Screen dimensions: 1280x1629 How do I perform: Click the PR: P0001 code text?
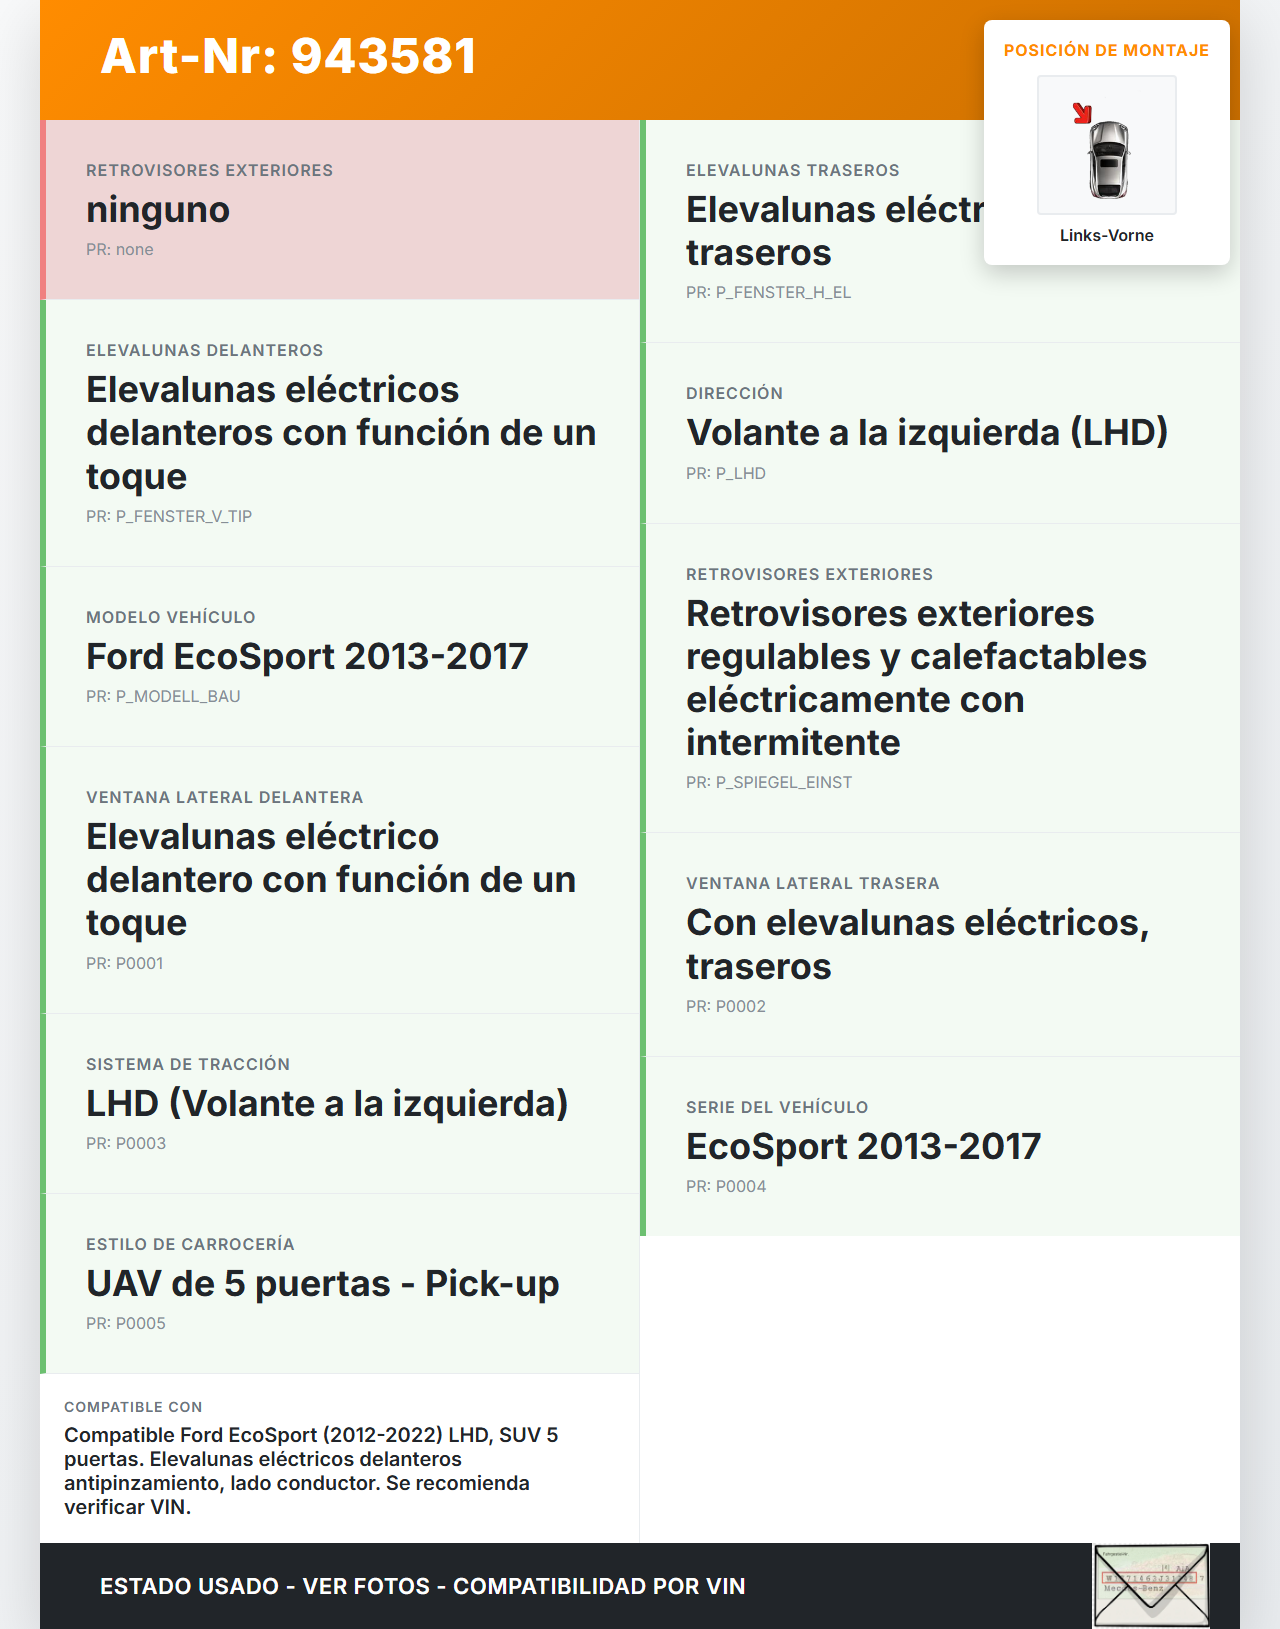(x=125, y=963)
